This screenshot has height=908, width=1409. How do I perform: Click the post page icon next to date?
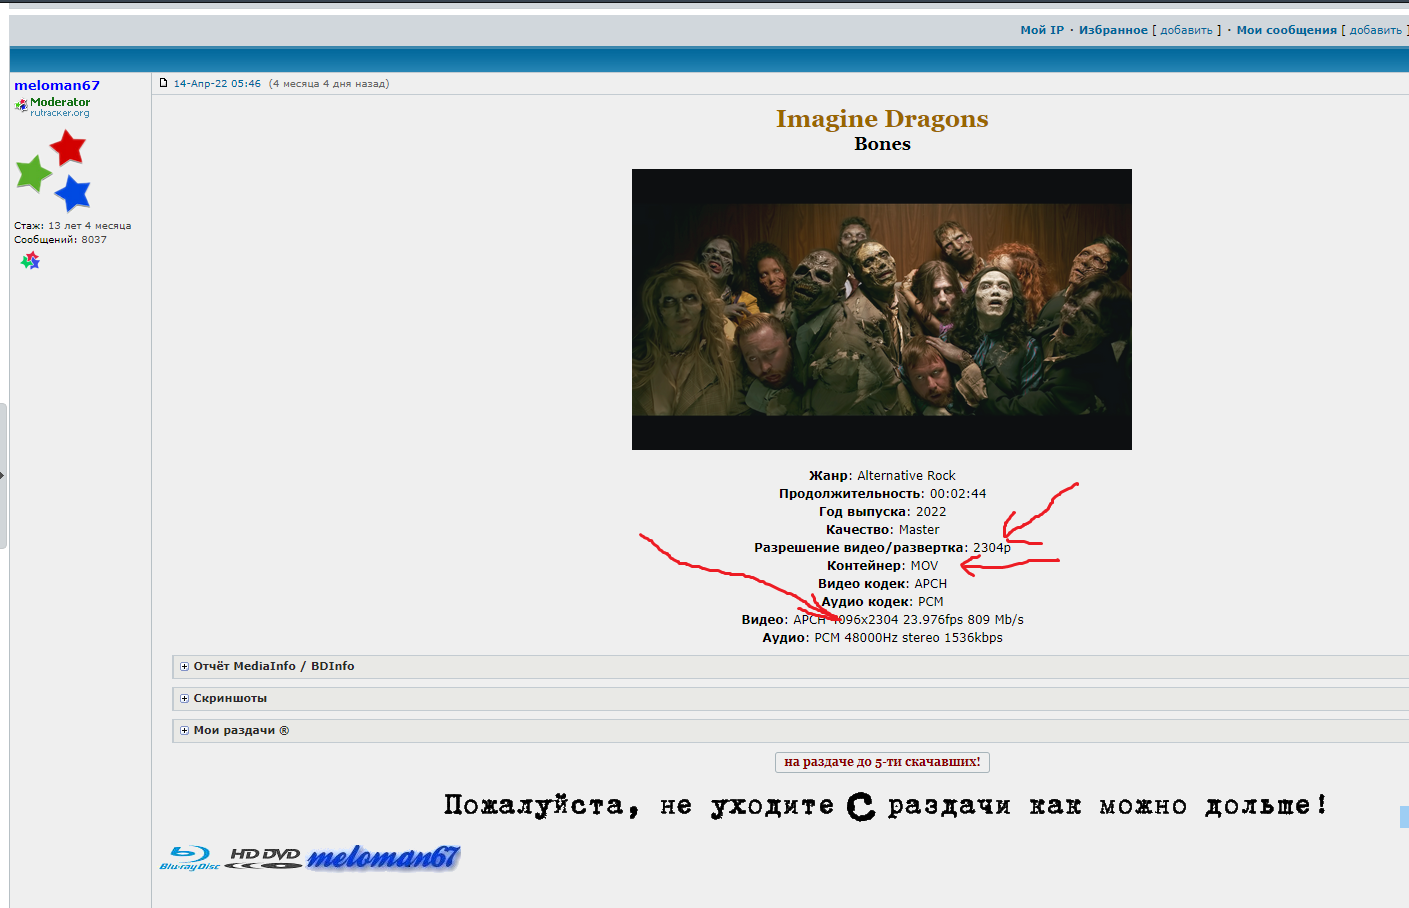point(164,83)
